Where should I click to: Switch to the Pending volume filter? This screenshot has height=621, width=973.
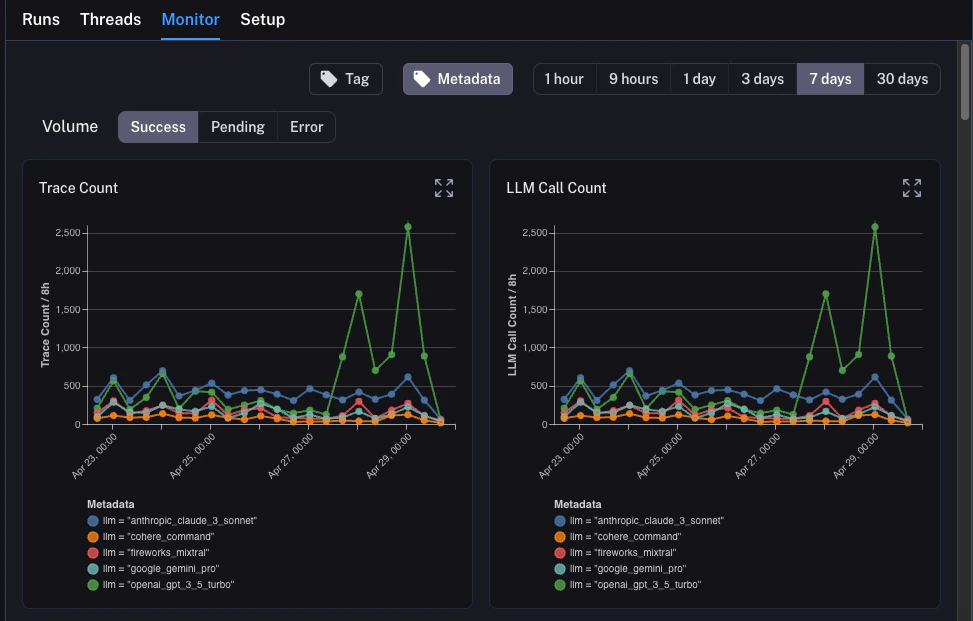pyautogui.click(x=238, y=127)
